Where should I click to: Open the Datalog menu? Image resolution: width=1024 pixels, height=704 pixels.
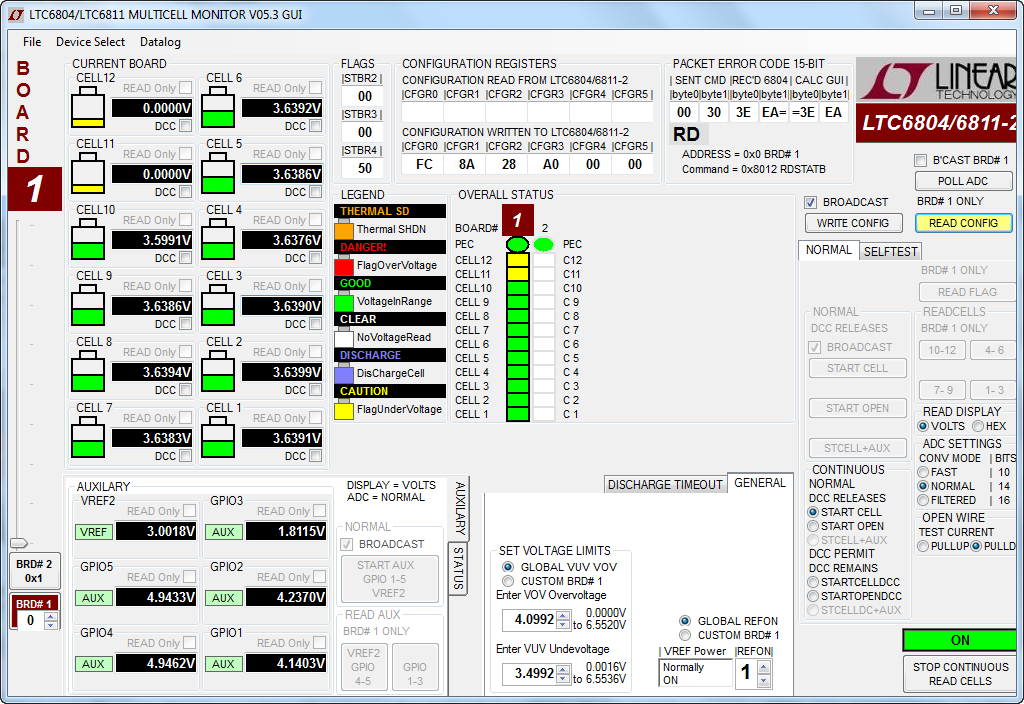click(160, 42)
